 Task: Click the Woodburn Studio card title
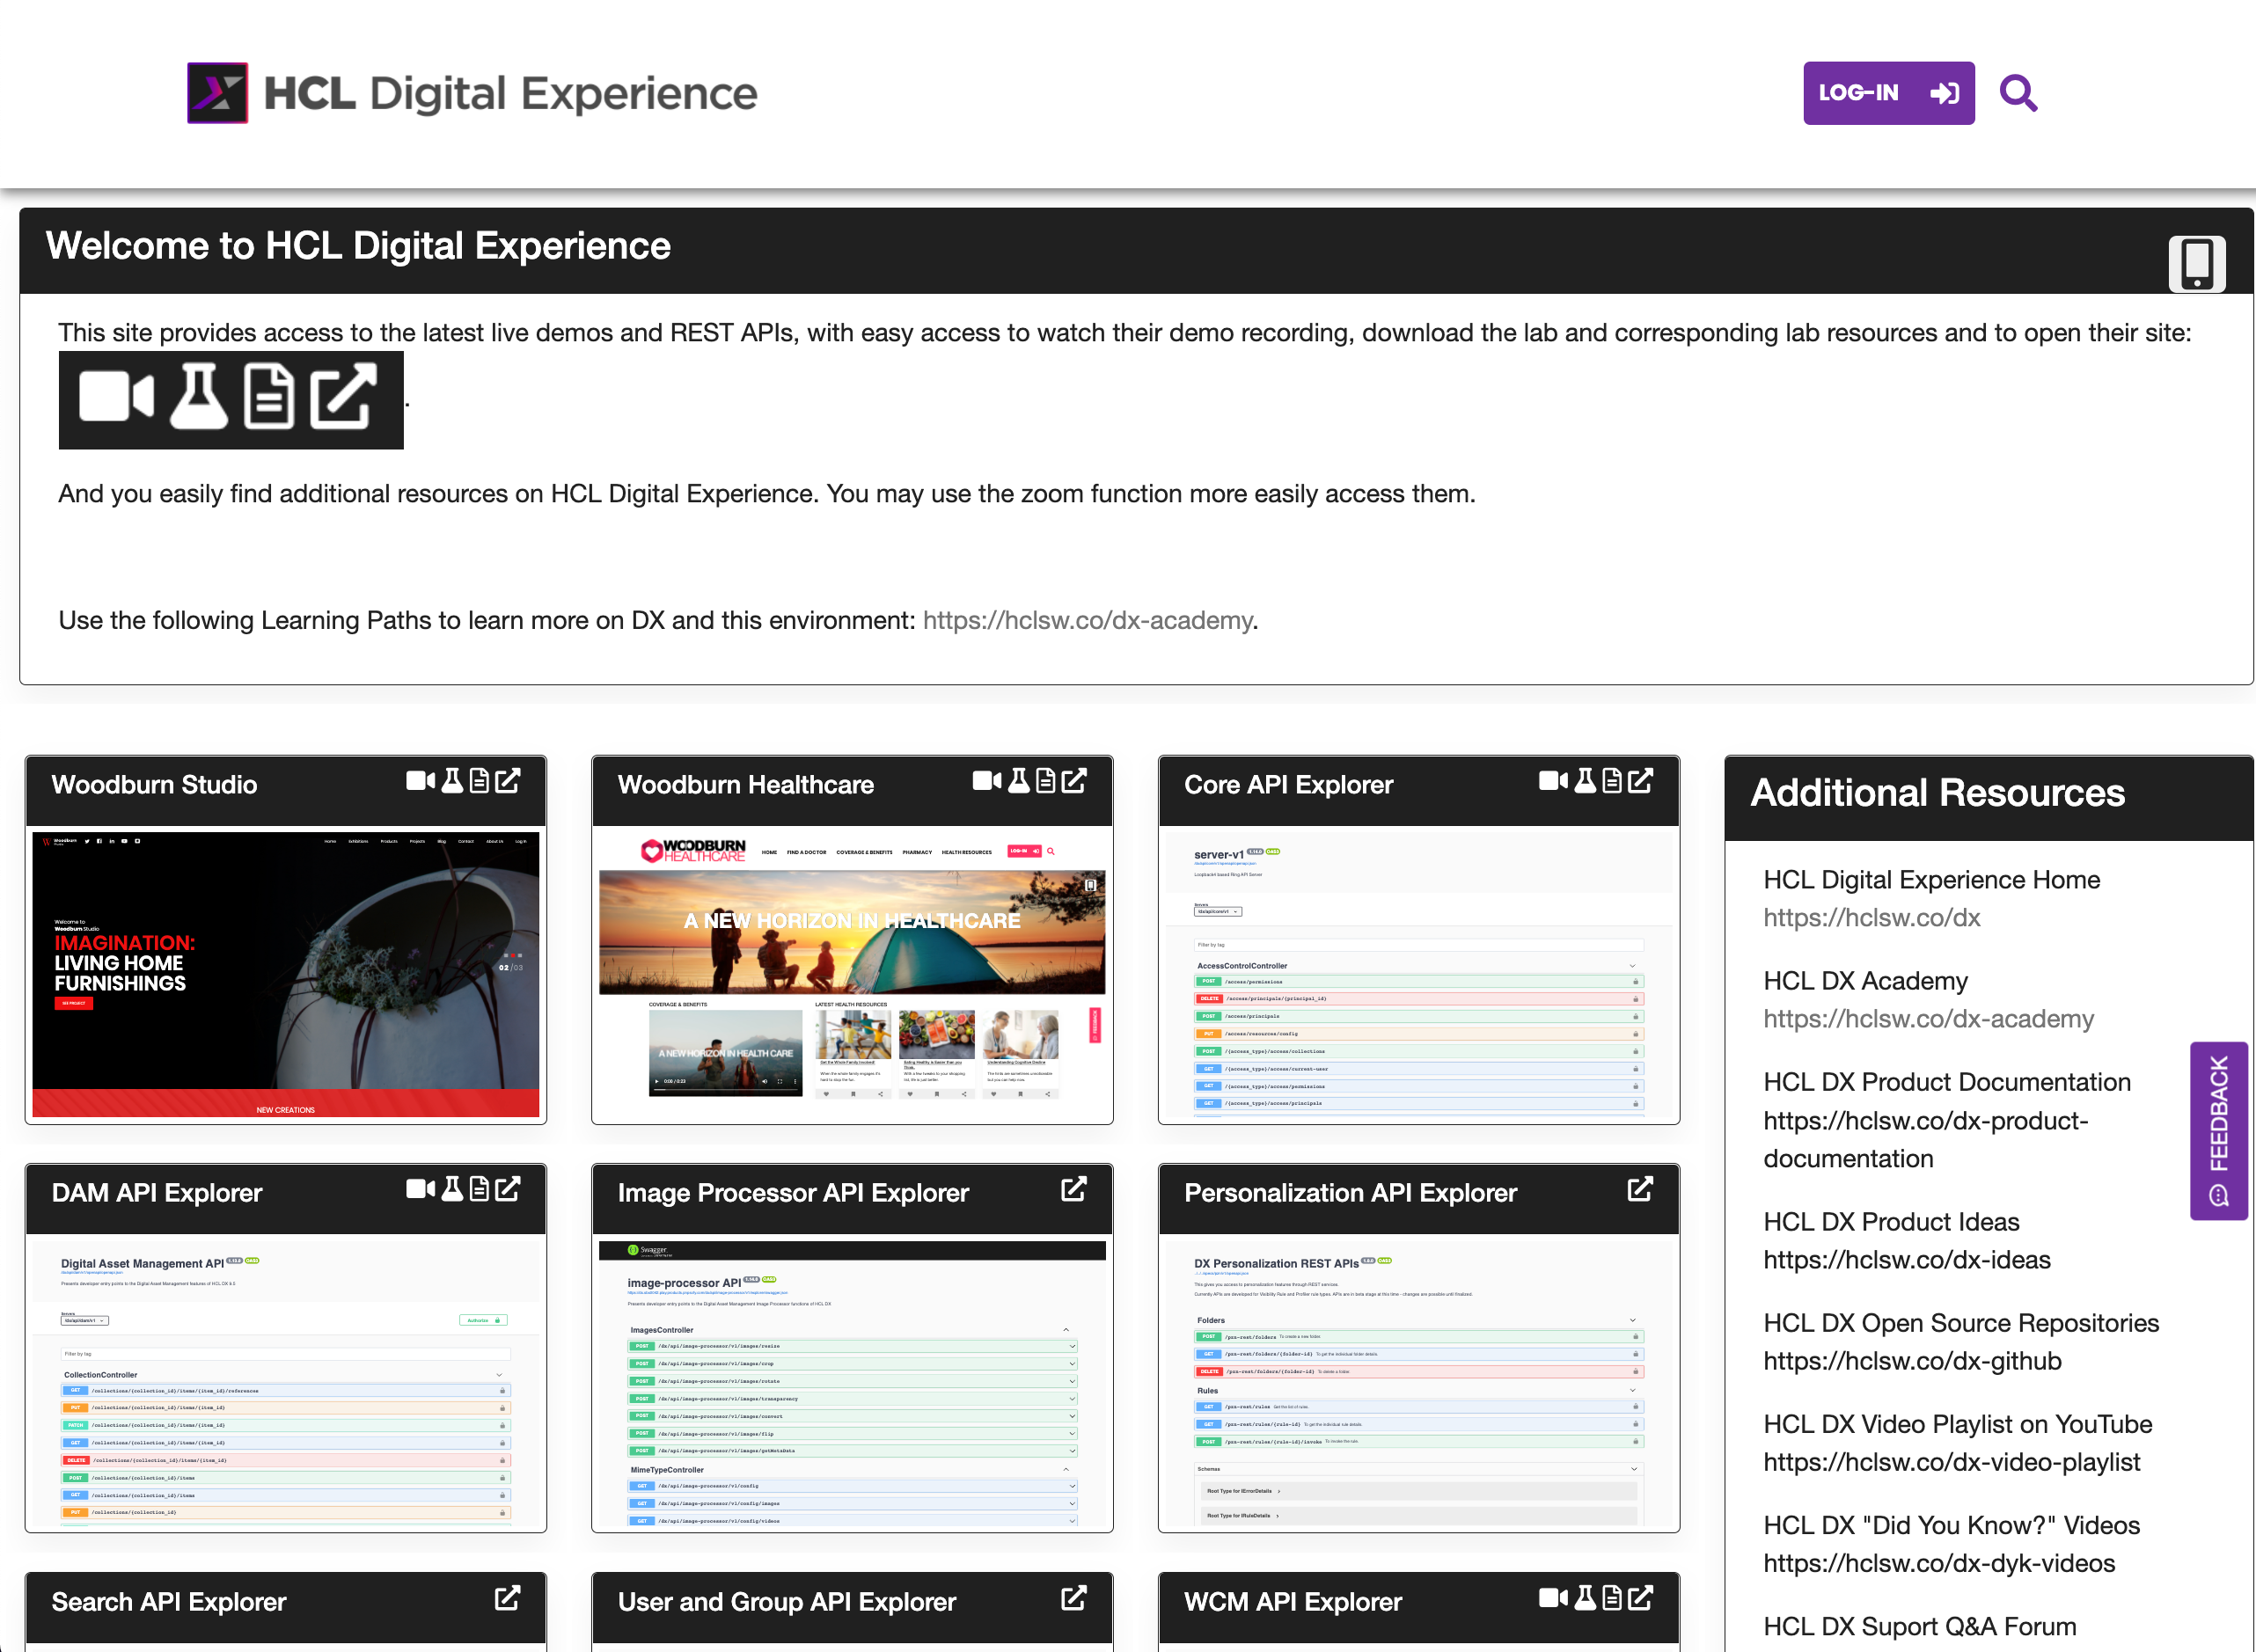click(154, 785)
